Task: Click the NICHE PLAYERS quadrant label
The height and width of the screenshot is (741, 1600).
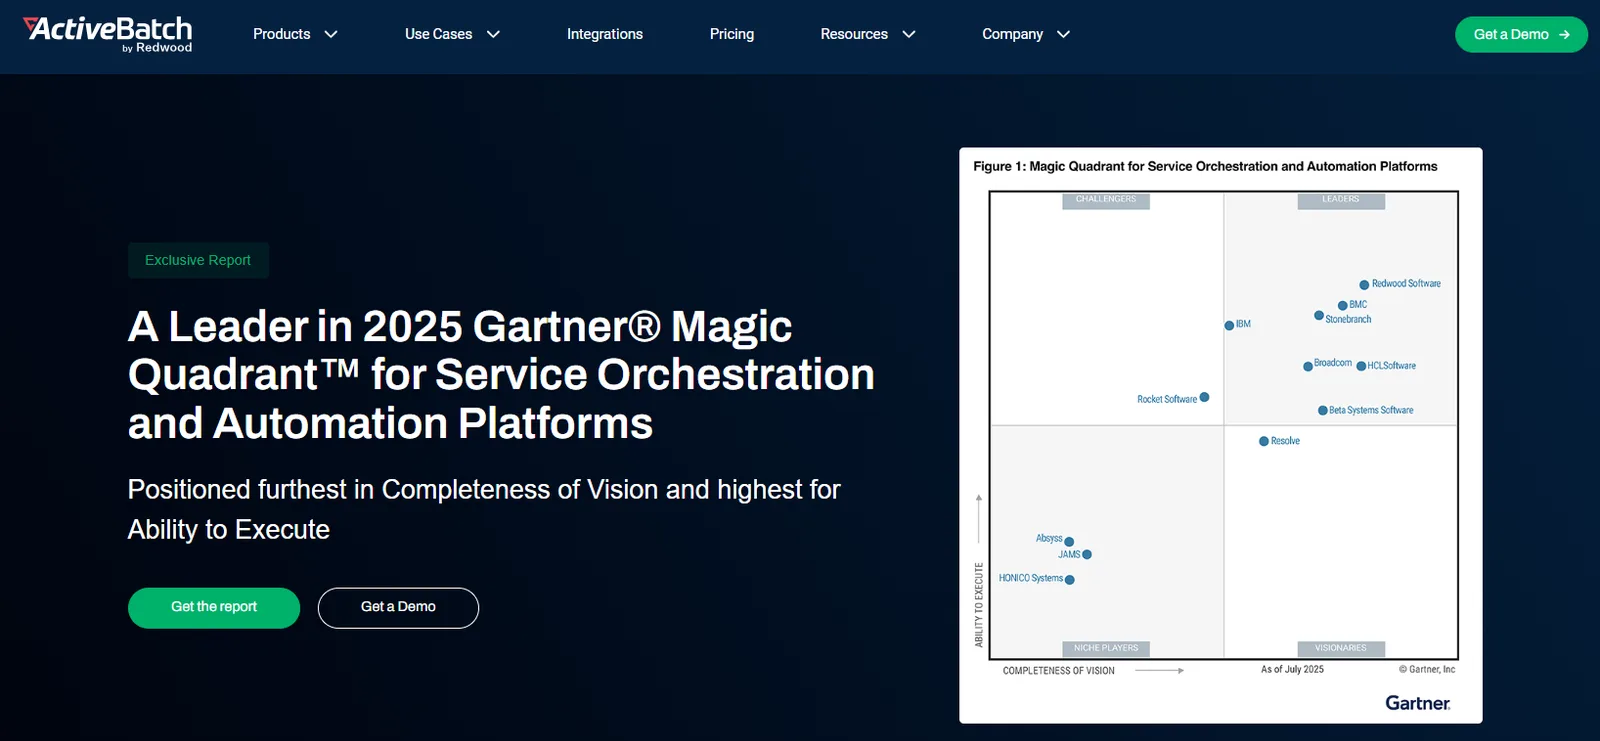Action: 1106,648
